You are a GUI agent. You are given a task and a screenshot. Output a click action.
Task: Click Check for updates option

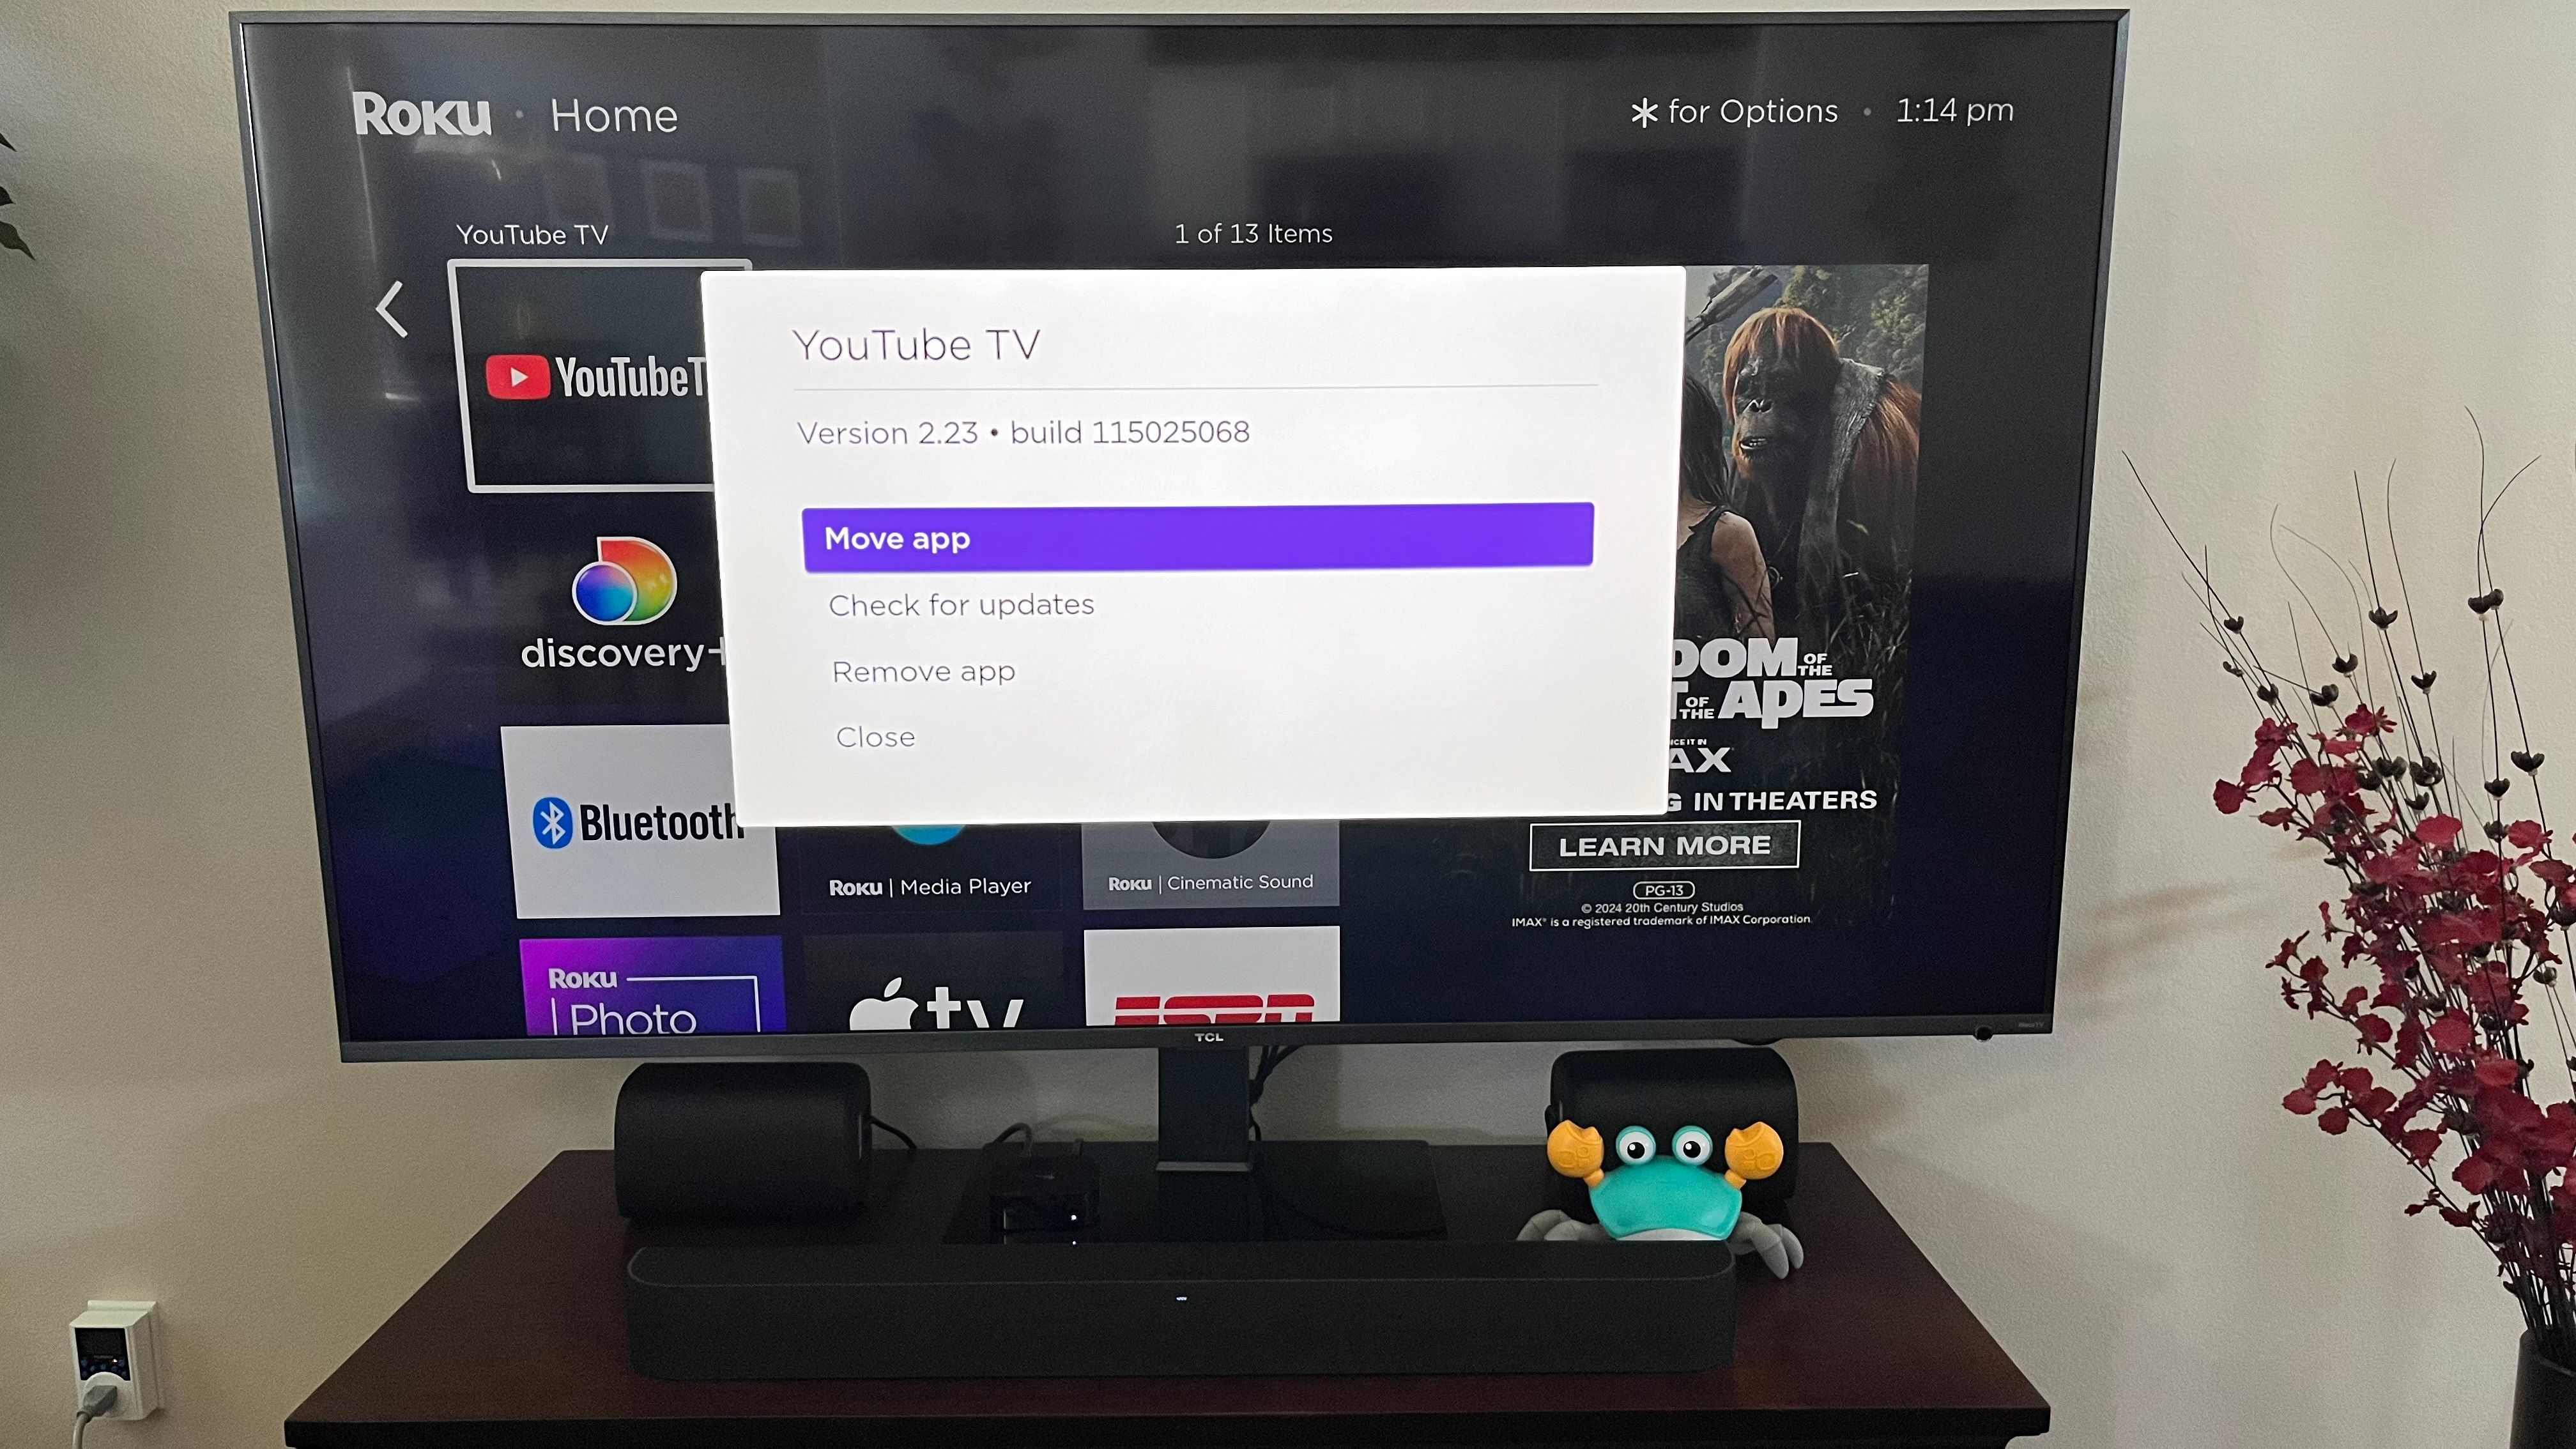coord(962,603)
